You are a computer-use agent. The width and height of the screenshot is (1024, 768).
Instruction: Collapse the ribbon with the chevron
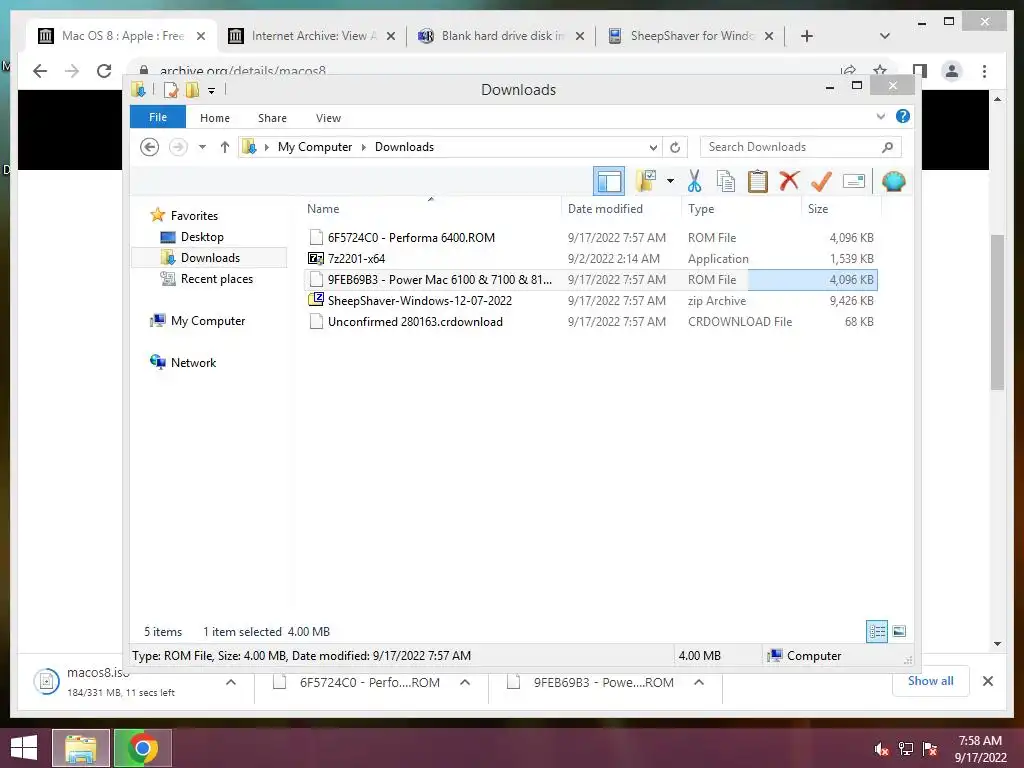tap(880, 116)
